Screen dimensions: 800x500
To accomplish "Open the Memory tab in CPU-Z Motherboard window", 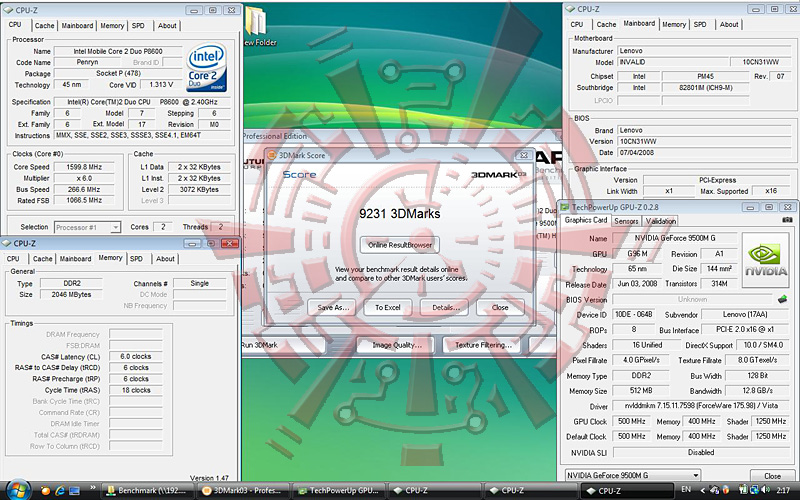I will [x=674, y=24].
